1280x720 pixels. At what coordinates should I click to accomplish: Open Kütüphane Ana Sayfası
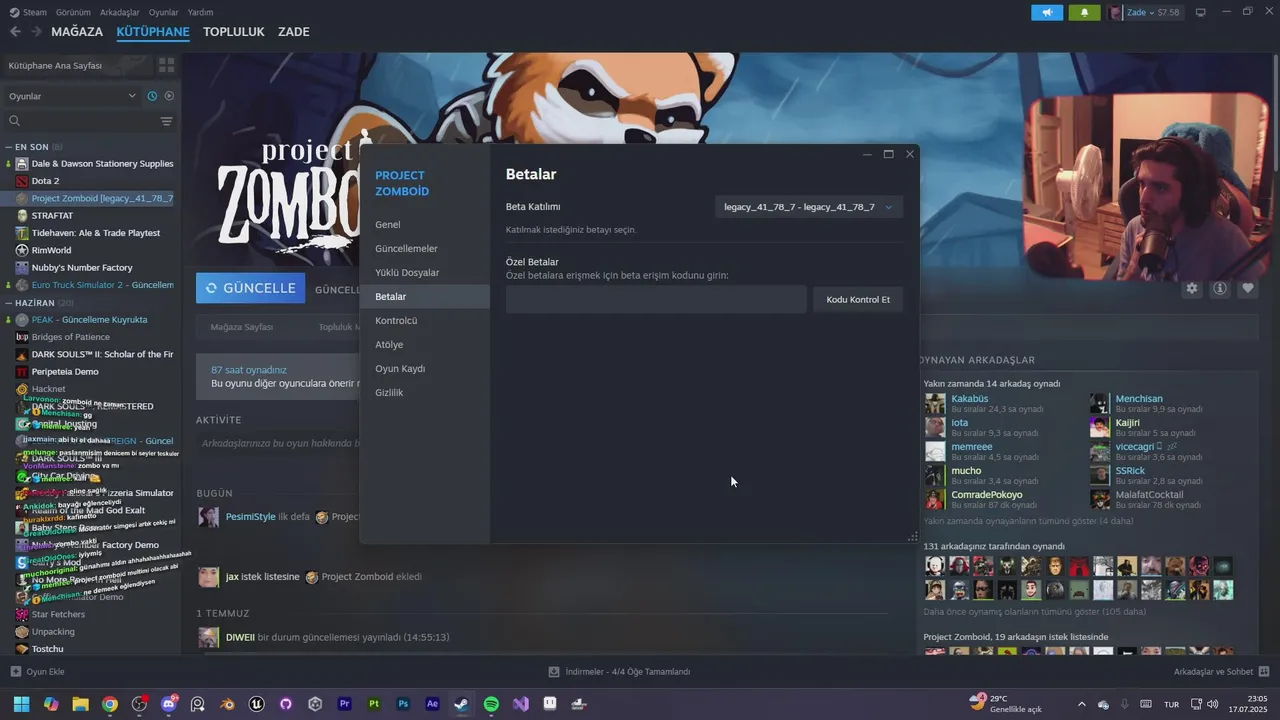[x=77, y=65]
